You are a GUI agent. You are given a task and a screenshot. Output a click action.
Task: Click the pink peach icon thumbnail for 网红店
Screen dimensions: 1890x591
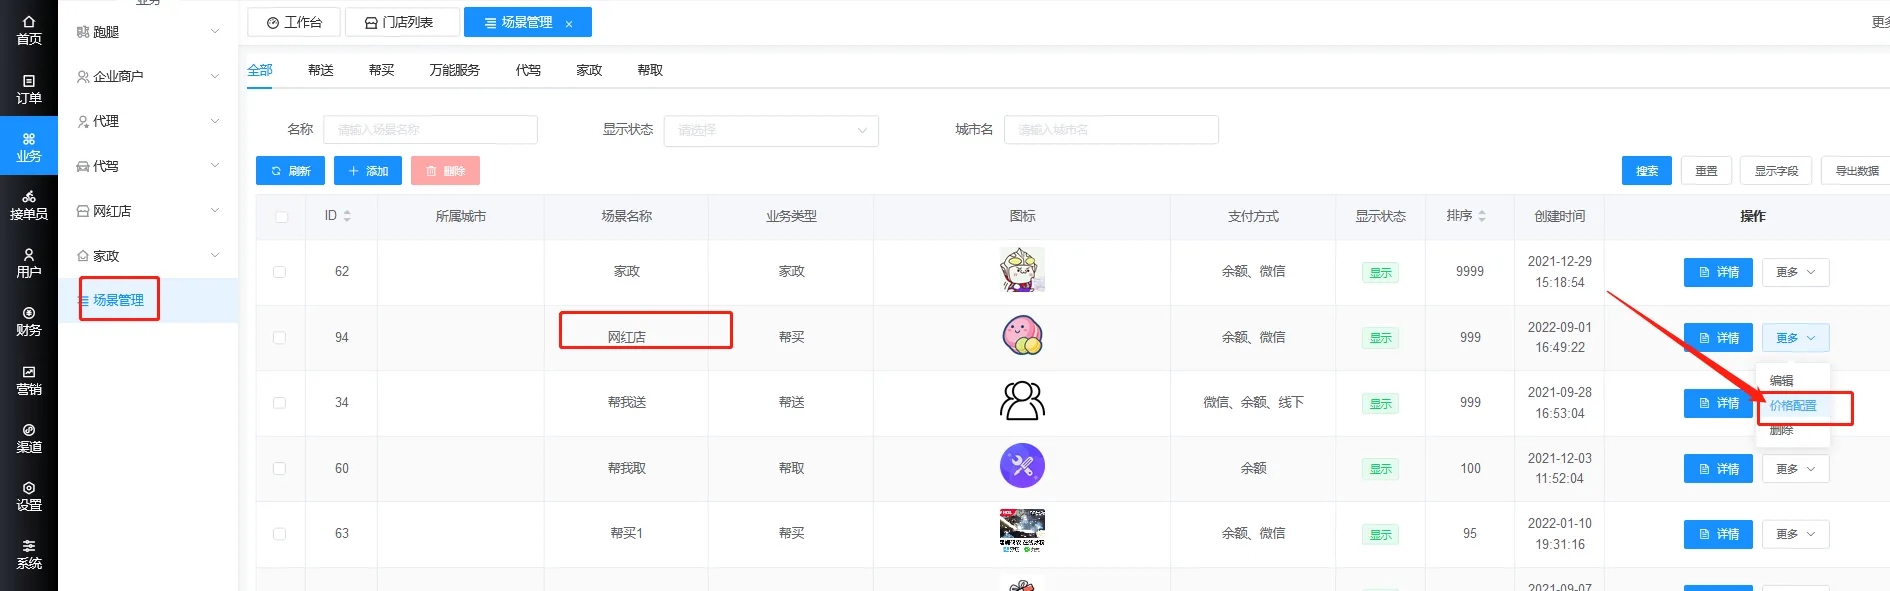tap(1022, 336)
